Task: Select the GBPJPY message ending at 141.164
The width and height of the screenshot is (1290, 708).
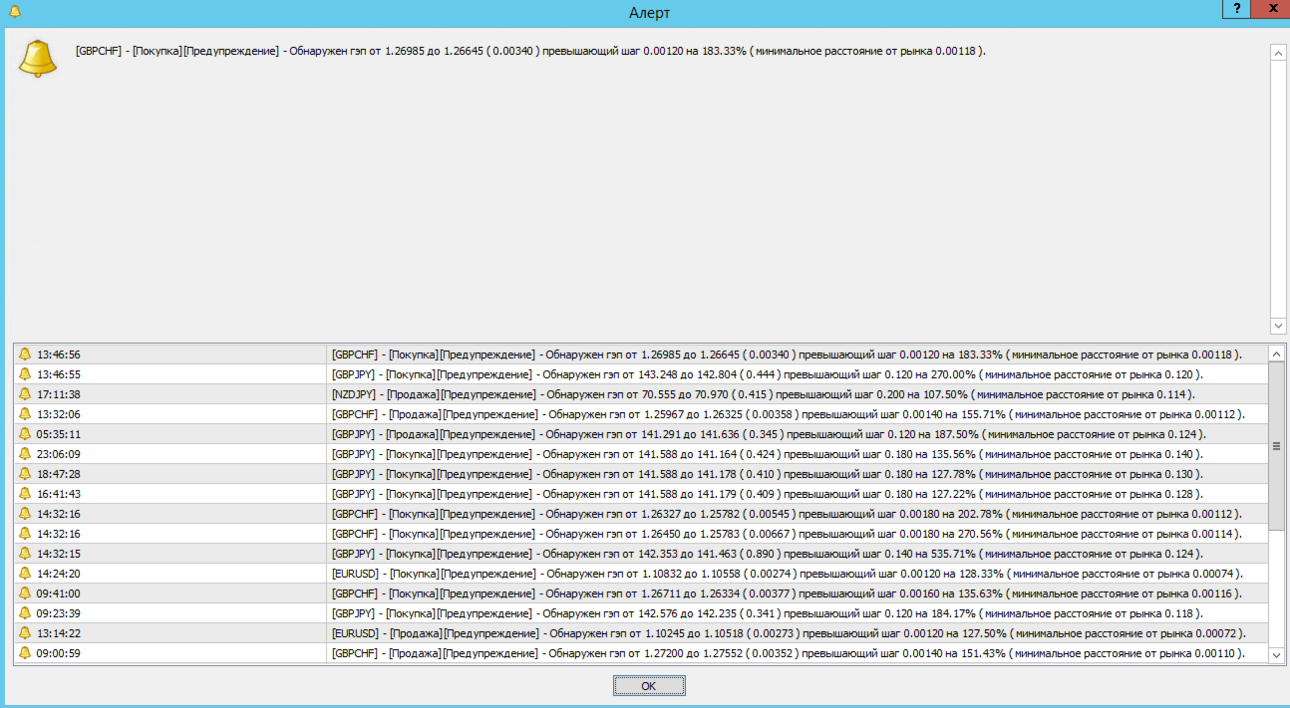Action: click(x=768, y=454)
